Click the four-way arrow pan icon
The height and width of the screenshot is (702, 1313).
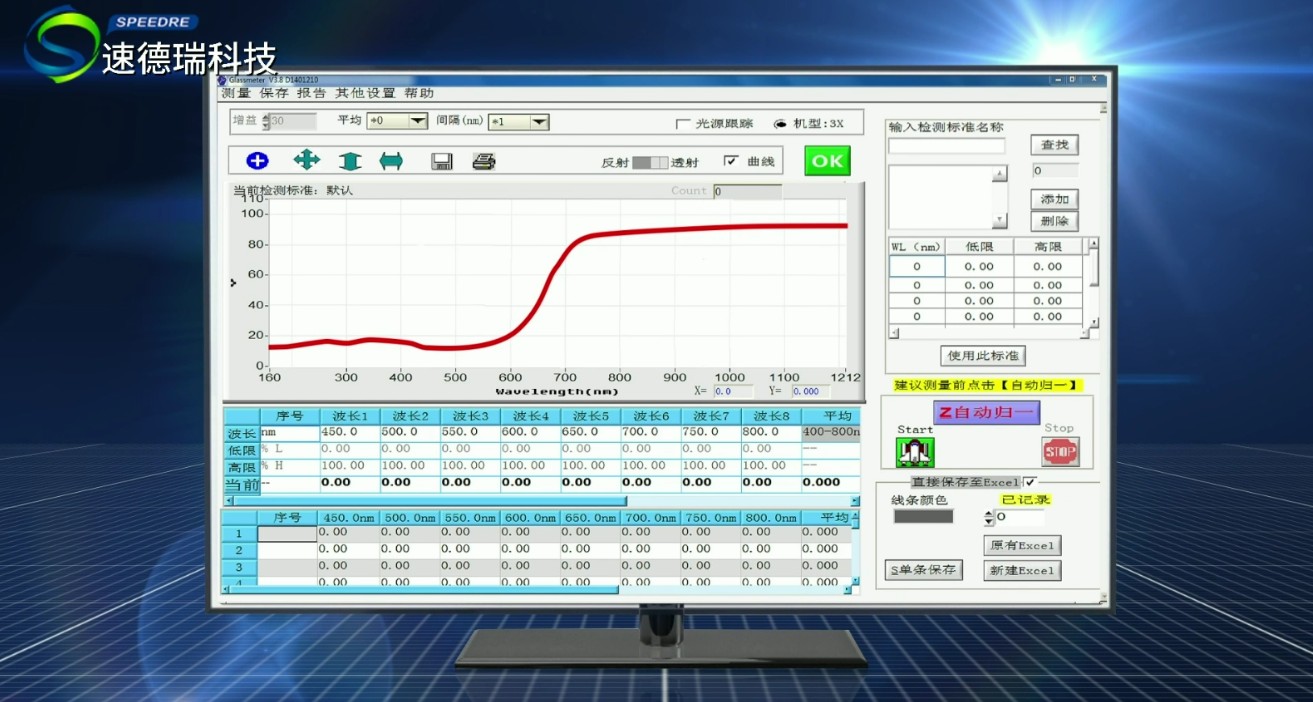tap(306, 160)
